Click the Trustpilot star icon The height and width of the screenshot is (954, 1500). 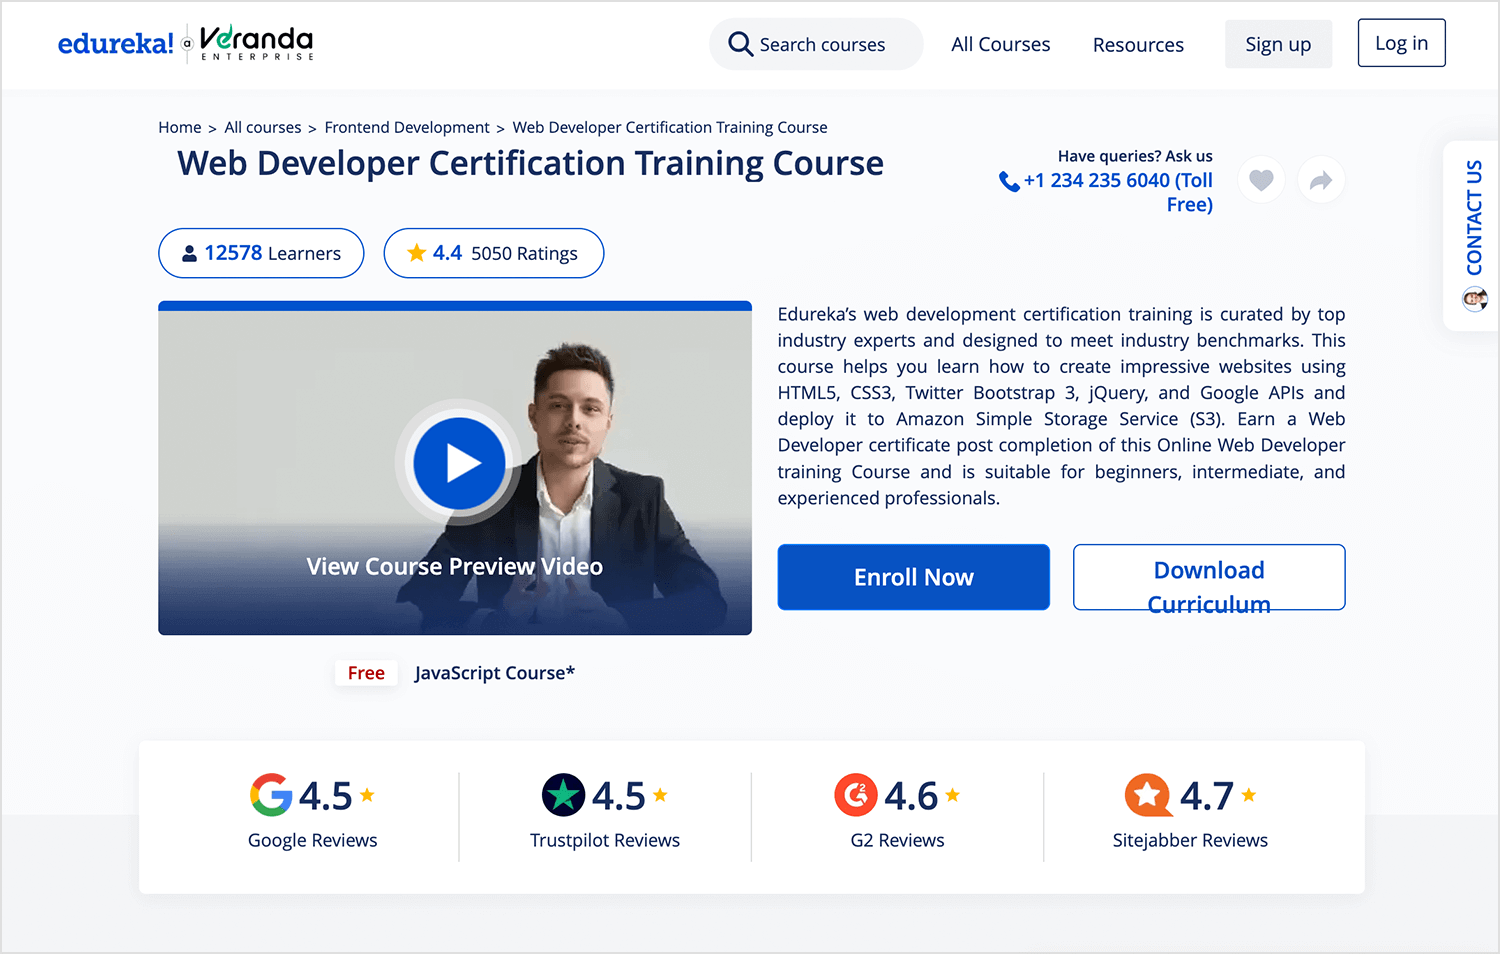click(x=563, y=795)
